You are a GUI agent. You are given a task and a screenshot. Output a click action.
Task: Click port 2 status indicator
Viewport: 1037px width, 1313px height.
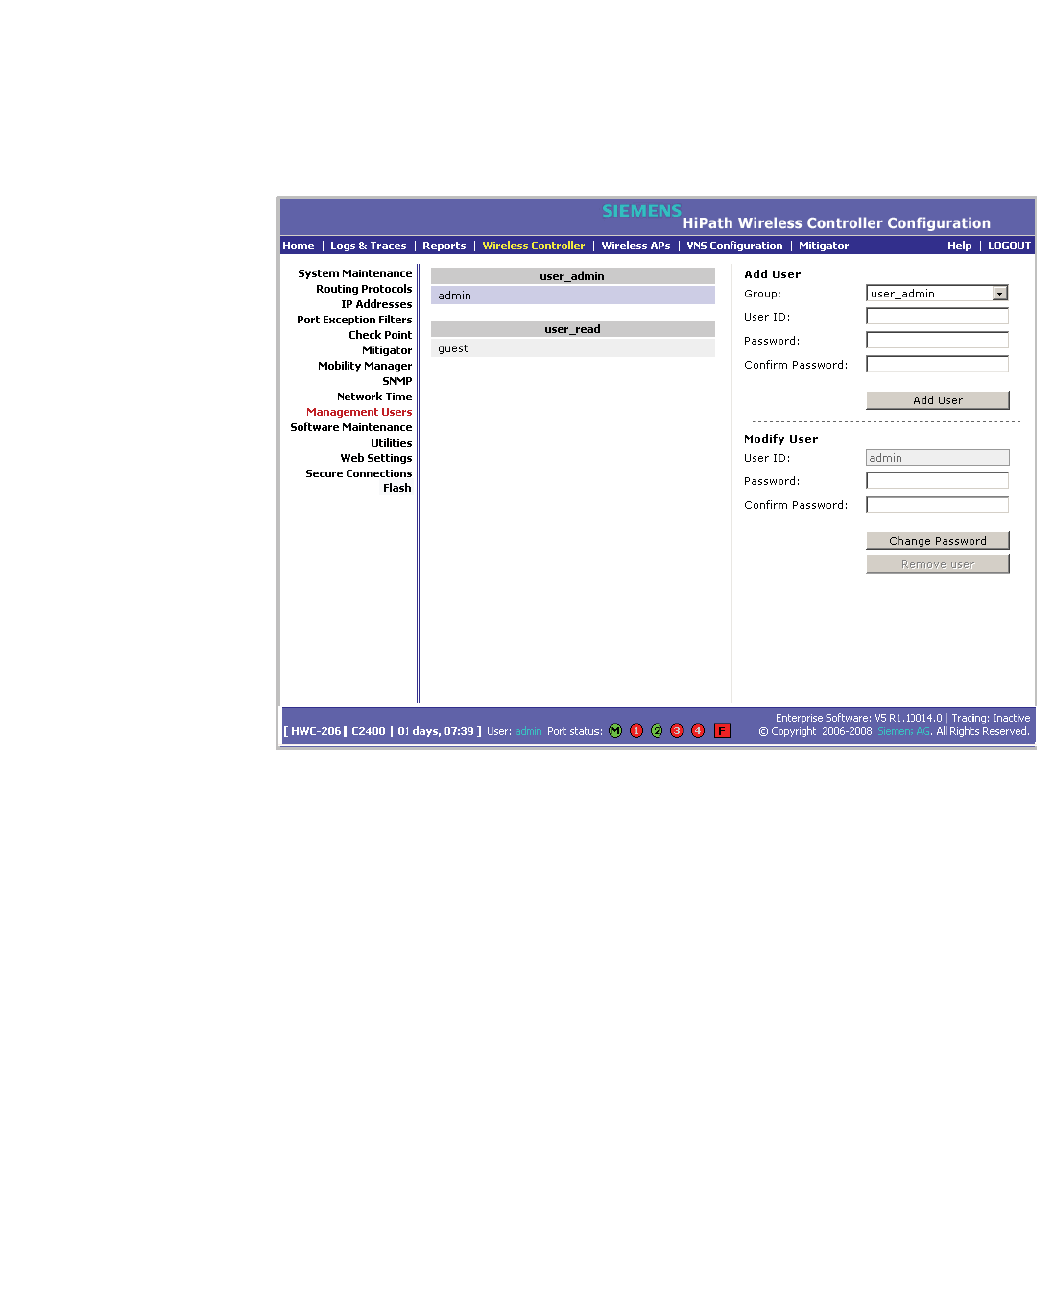[x=657, y=731]
